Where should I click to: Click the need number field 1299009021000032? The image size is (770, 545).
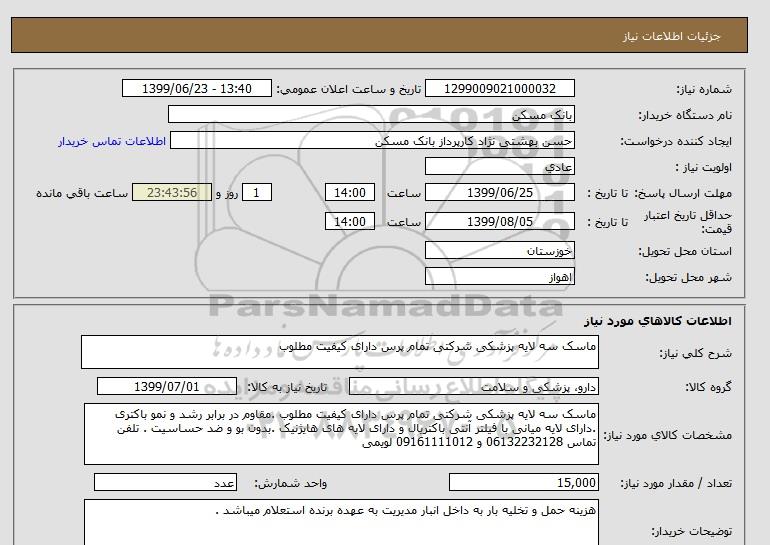coord(501,89)
